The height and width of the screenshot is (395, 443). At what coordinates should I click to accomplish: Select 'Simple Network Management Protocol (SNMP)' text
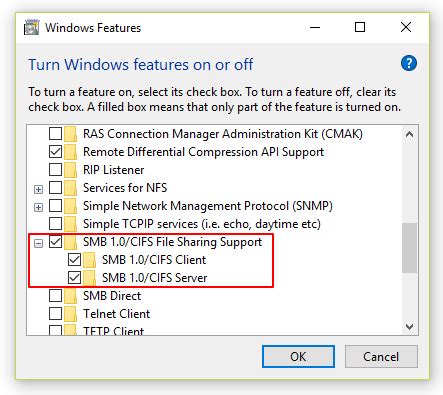[208, 206]
